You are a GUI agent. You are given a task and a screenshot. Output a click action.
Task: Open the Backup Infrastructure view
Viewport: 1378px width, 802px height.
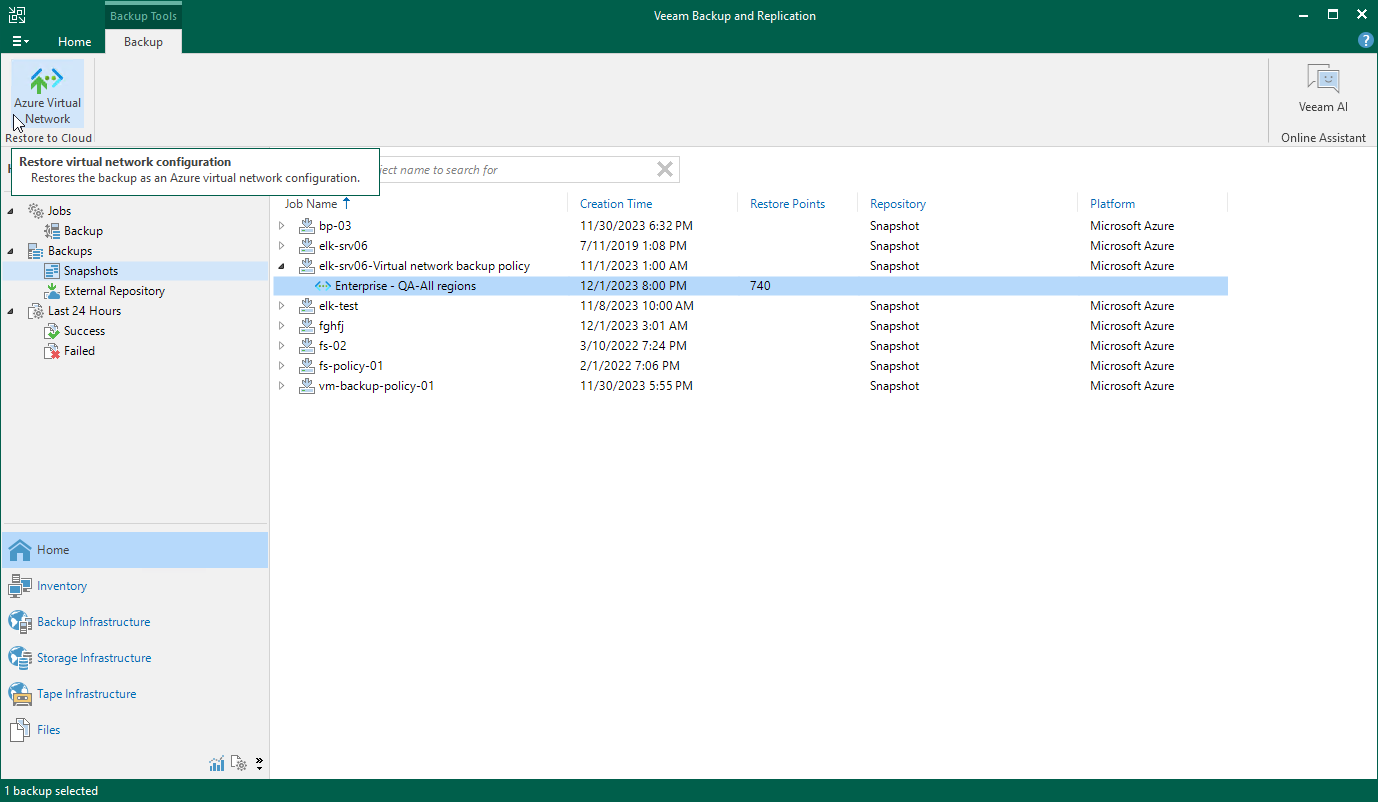pos(134,622)
